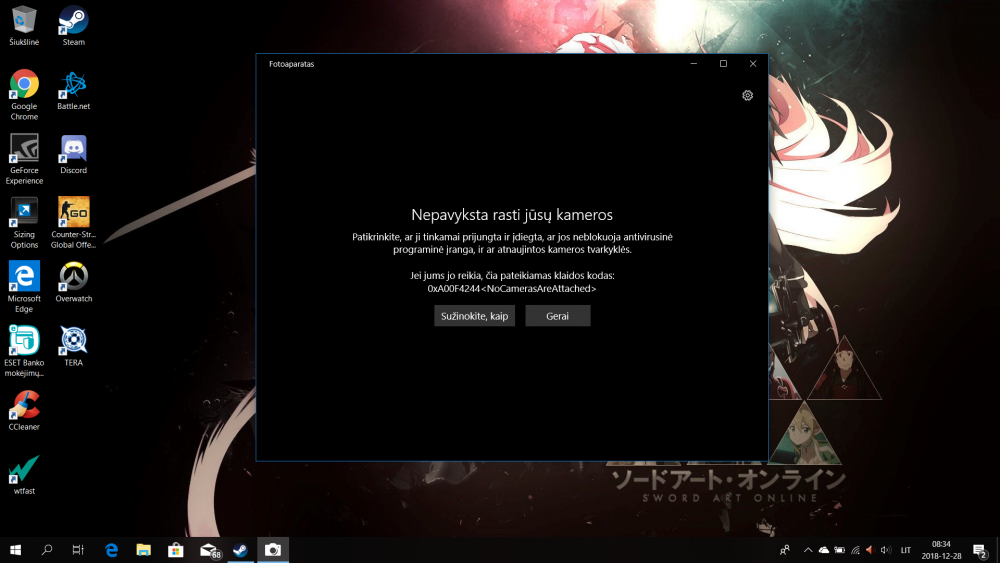This screenshot has width=1000, height=563.
Task: Select the TERA desktop icon
Action: pos(73,346)
